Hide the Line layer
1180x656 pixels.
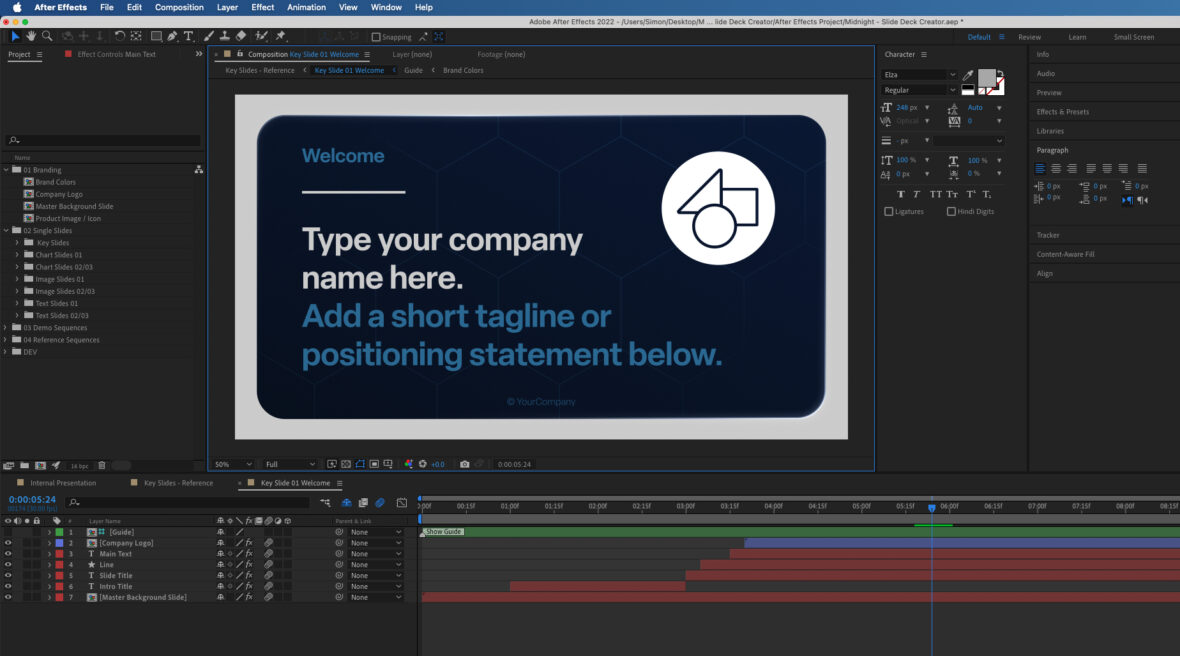[8, 565]
